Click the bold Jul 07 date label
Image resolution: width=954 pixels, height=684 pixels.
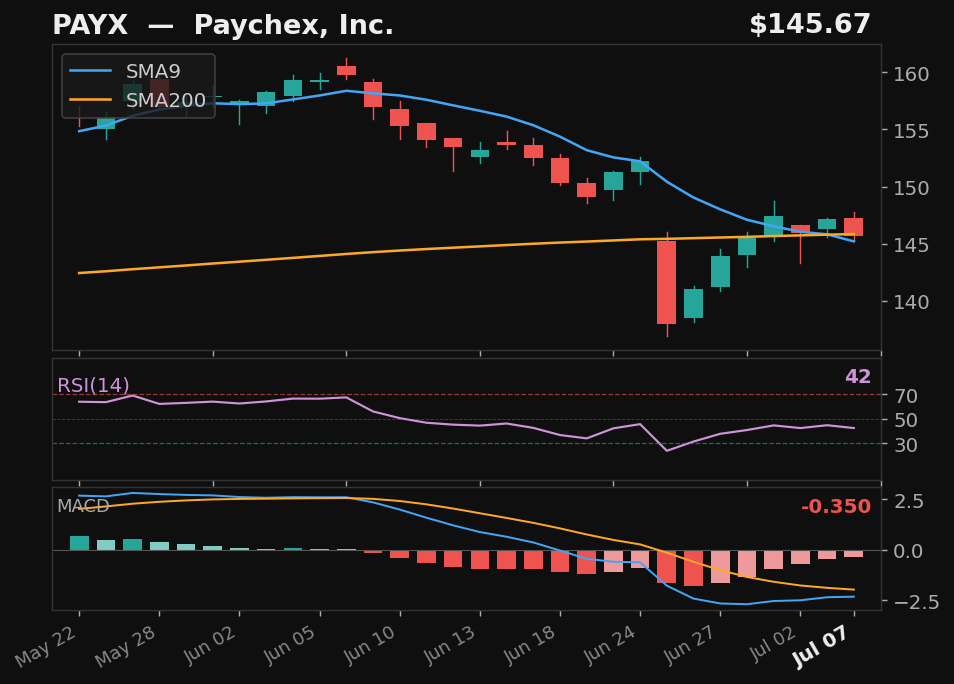tap(820, 647)
